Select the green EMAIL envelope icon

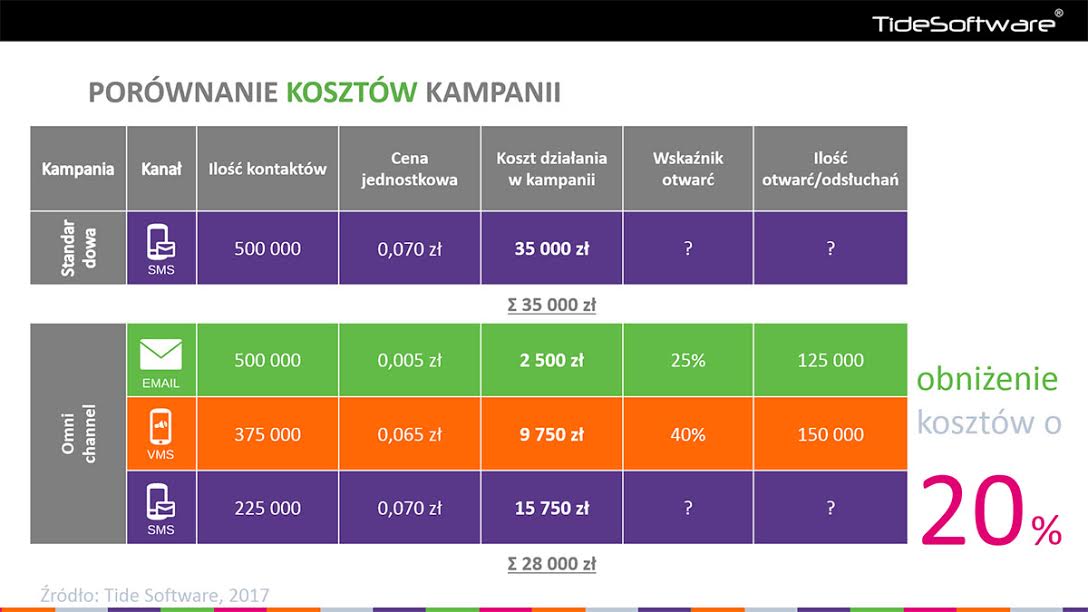click(x=161, y=356)
